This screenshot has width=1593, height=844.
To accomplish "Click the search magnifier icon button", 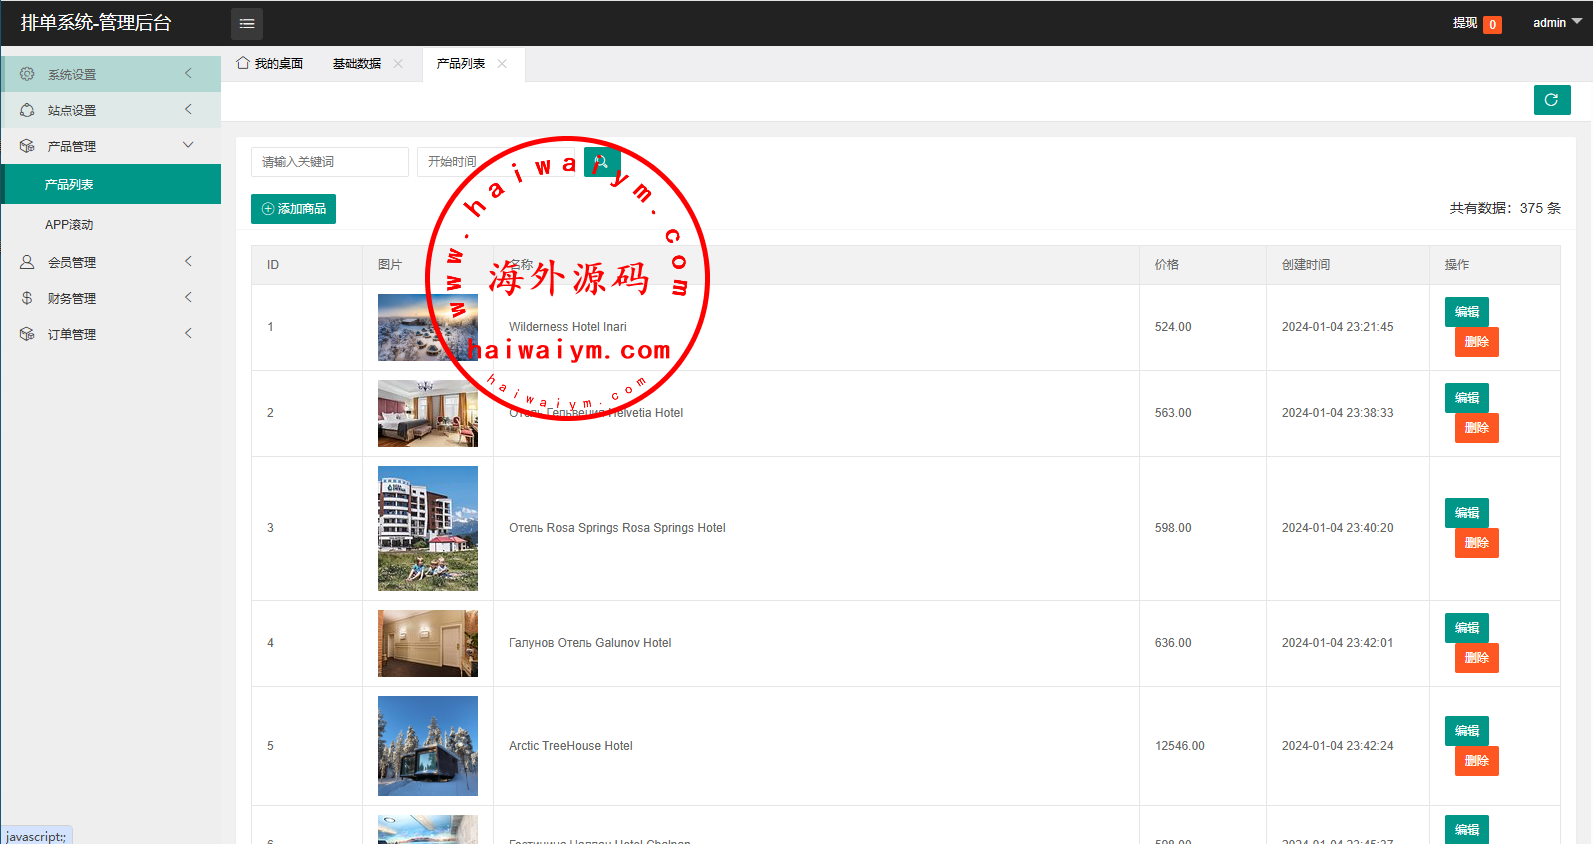I will [x=602, y=162].
